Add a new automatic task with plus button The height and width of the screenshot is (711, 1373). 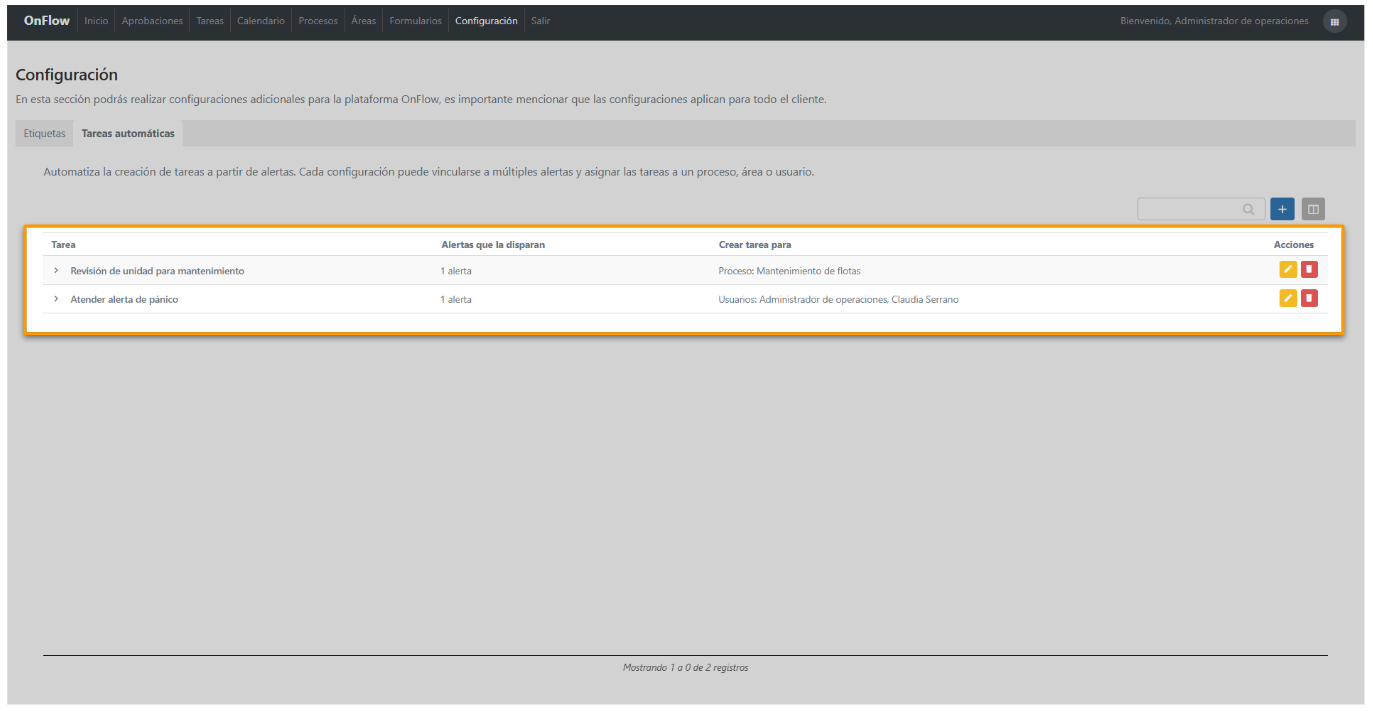pyautogui.click(x=1282, y=209)
